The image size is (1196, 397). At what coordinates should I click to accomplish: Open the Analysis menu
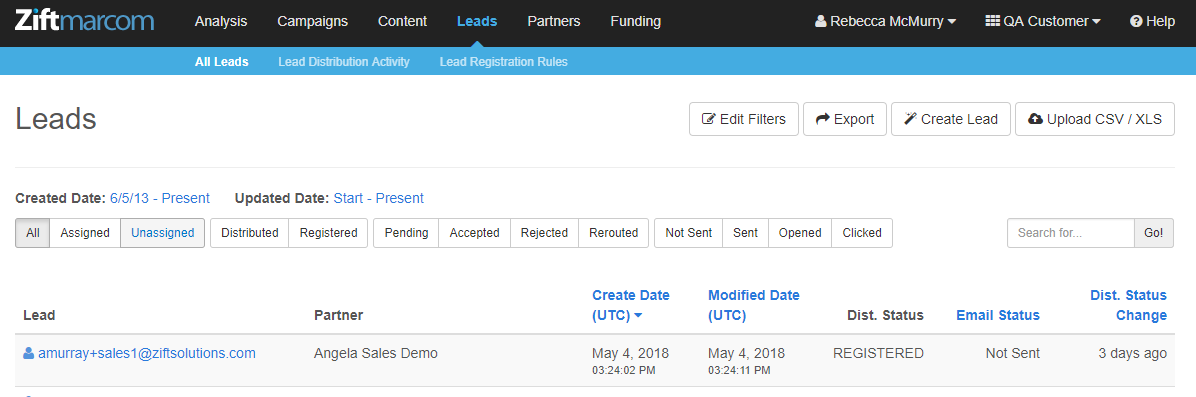tap(221, 21)
